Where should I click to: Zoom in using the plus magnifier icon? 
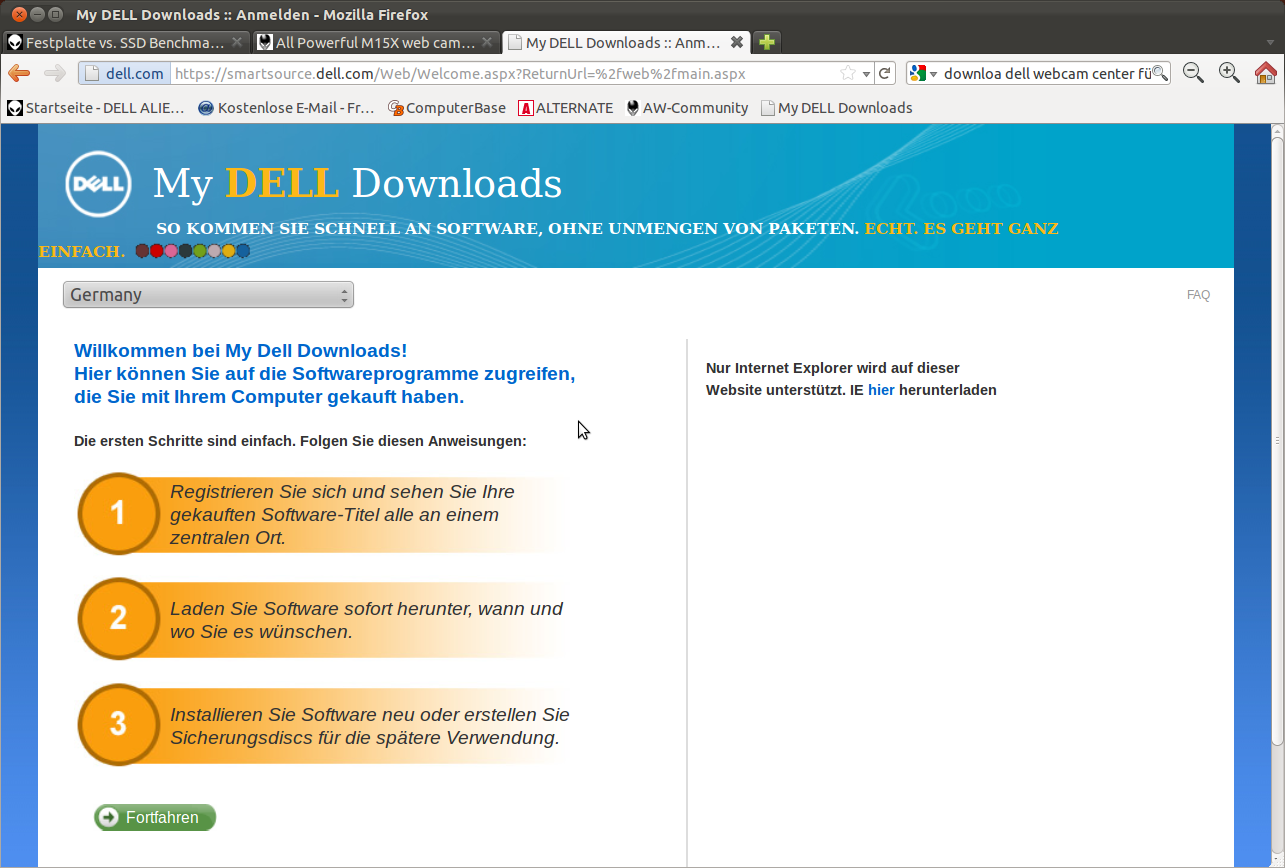point(1229,73)
